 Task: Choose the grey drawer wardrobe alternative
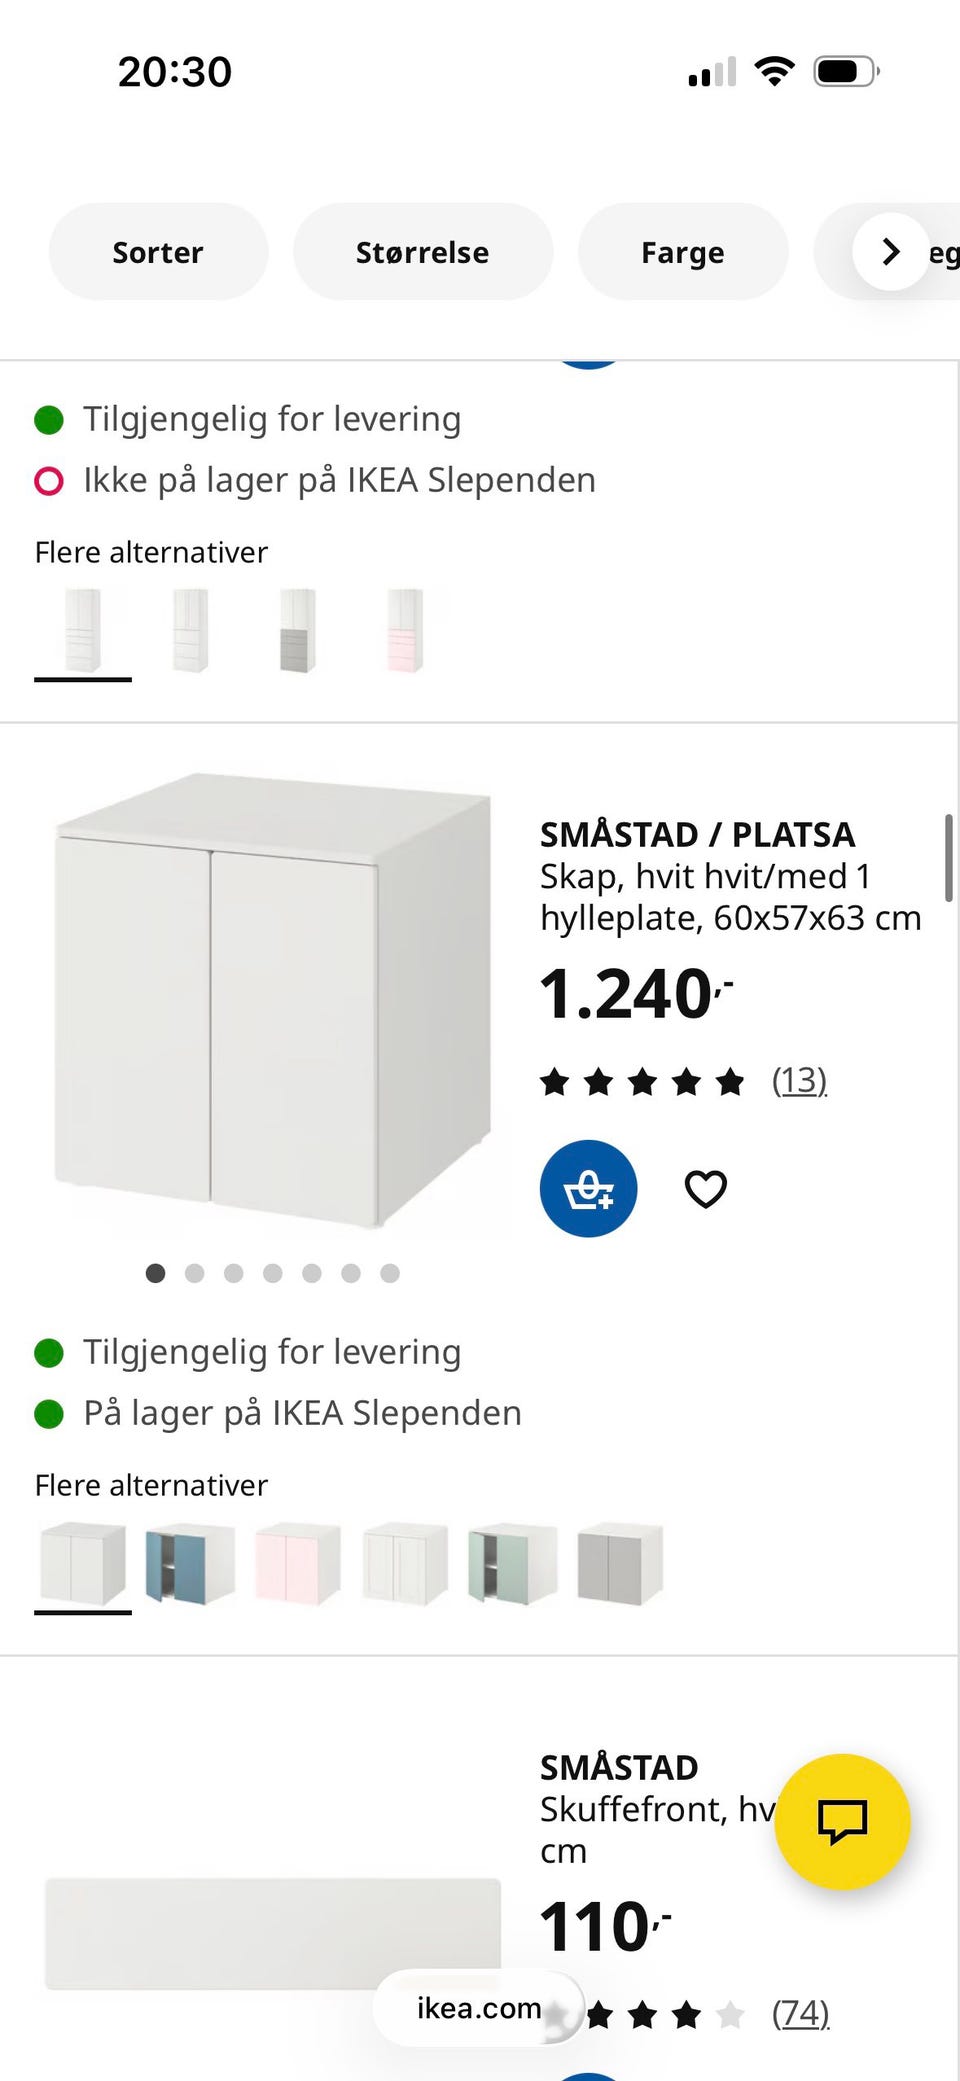tap(297, 631)
